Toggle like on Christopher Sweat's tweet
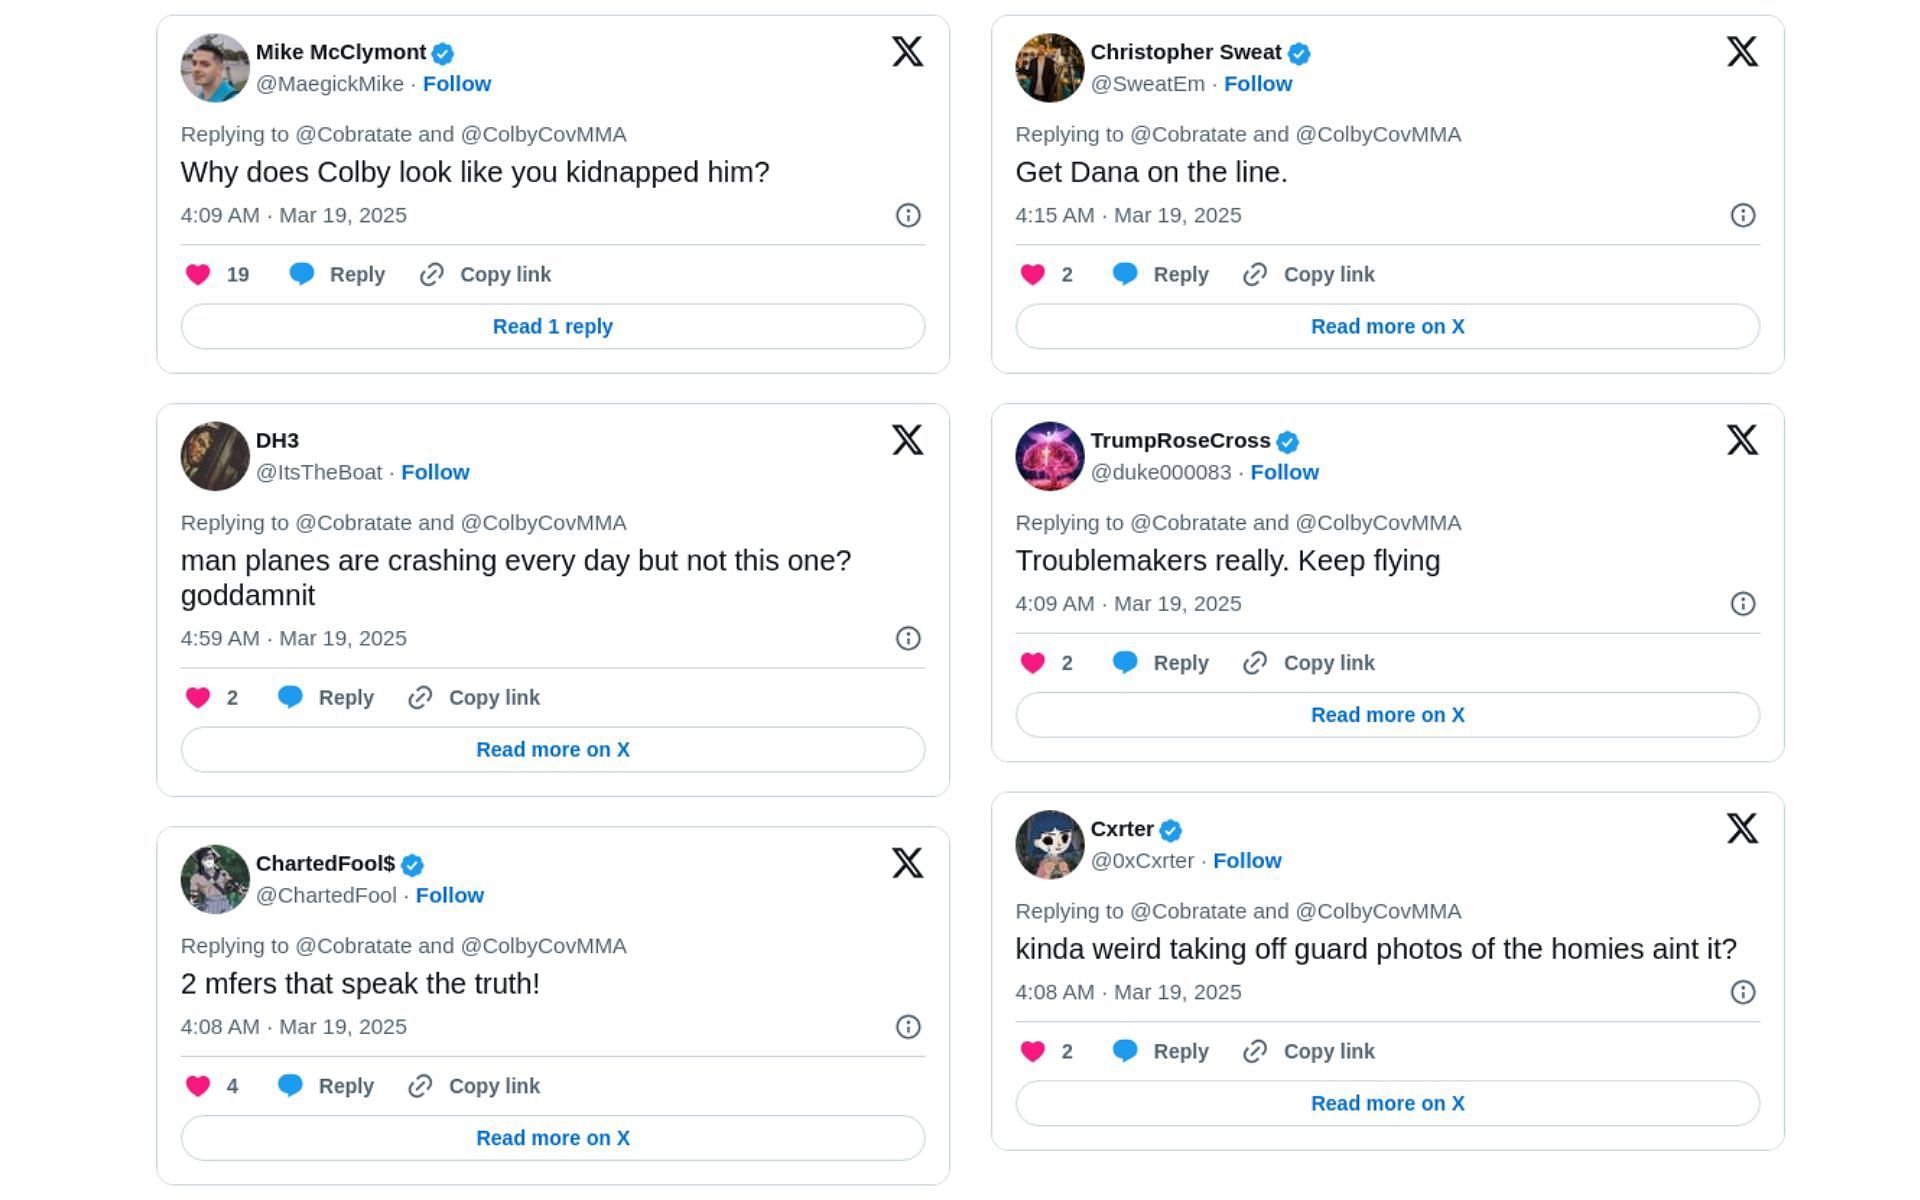Screen dimensions: 1920x1200 [x=1035, y=274]
